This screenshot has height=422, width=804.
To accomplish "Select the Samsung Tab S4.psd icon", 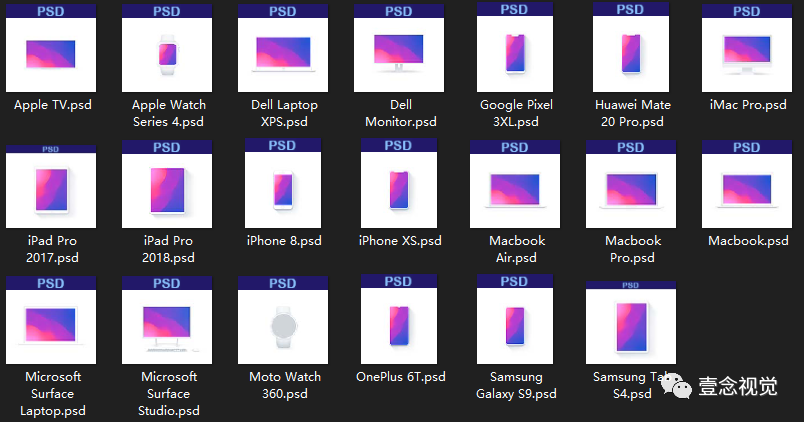I will (x=631, y=323).
